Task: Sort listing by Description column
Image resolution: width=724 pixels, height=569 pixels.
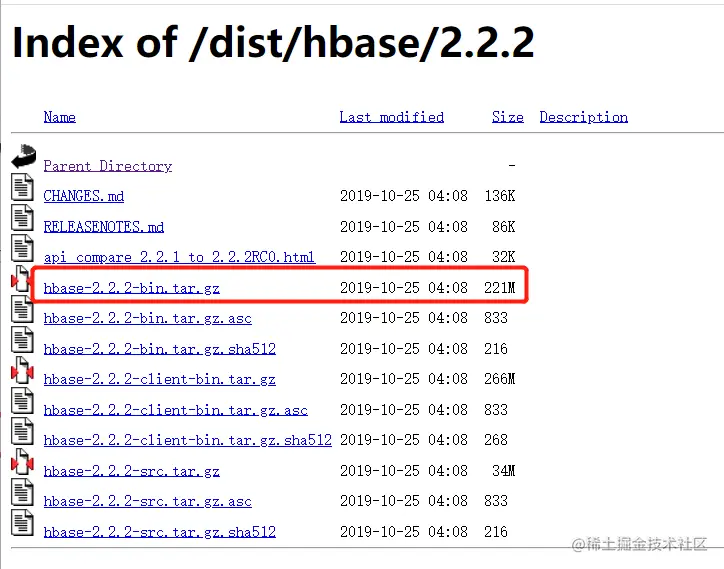Action: [x=584, y=117]
